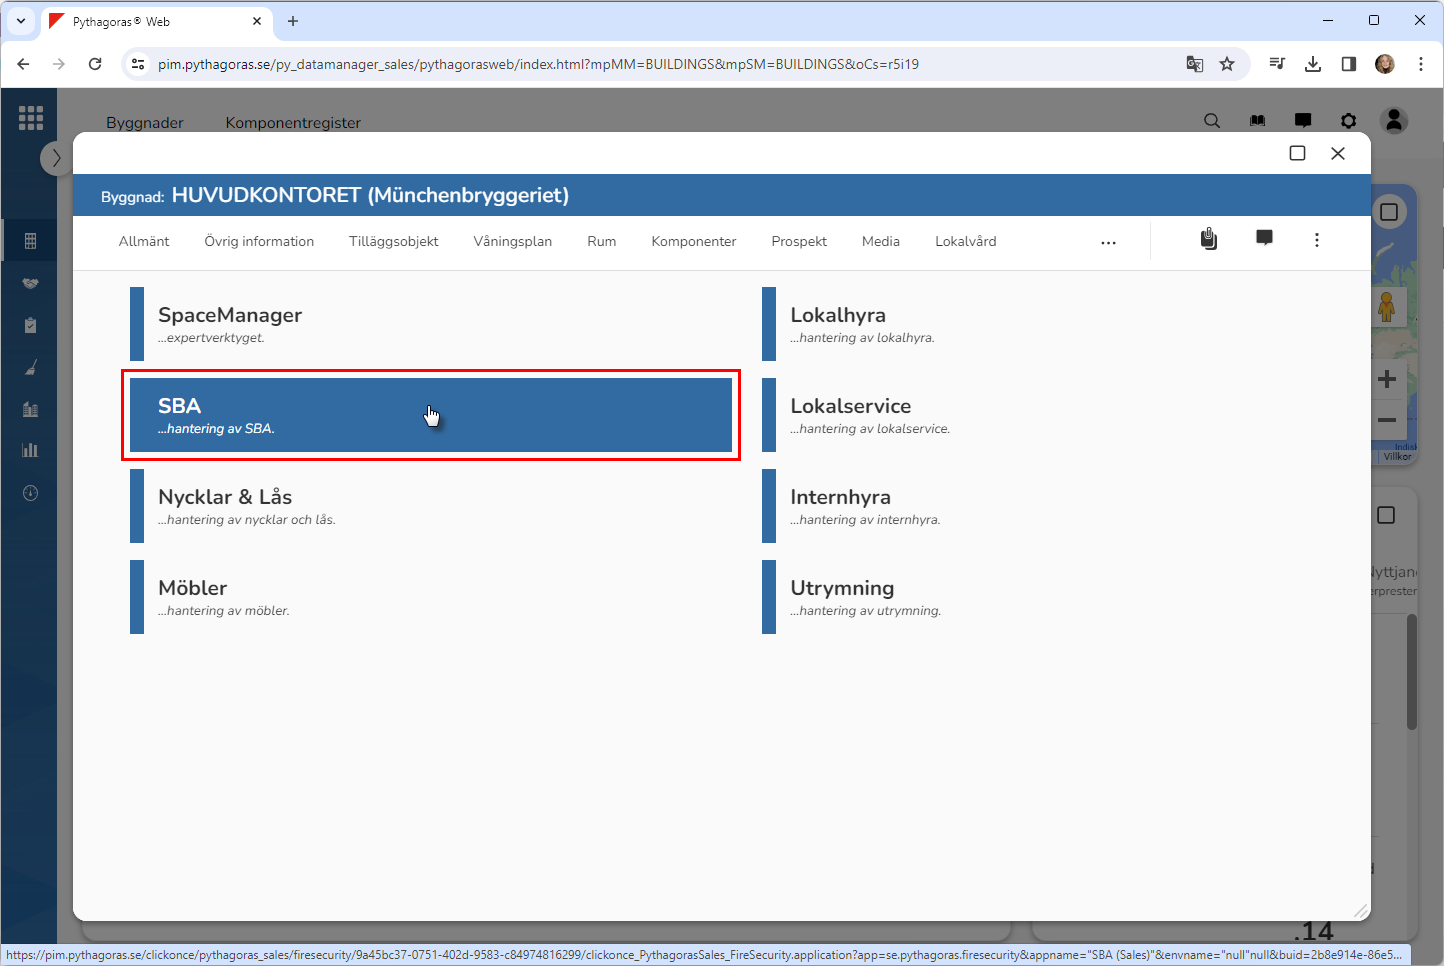Switch to the Våningsplan tab

coord(512,242)
